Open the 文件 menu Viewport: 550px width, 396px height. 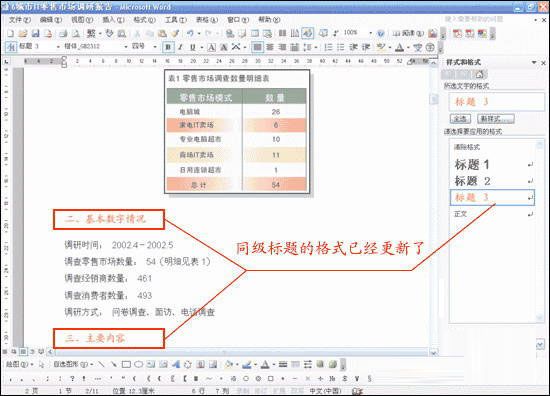point(20,20)
